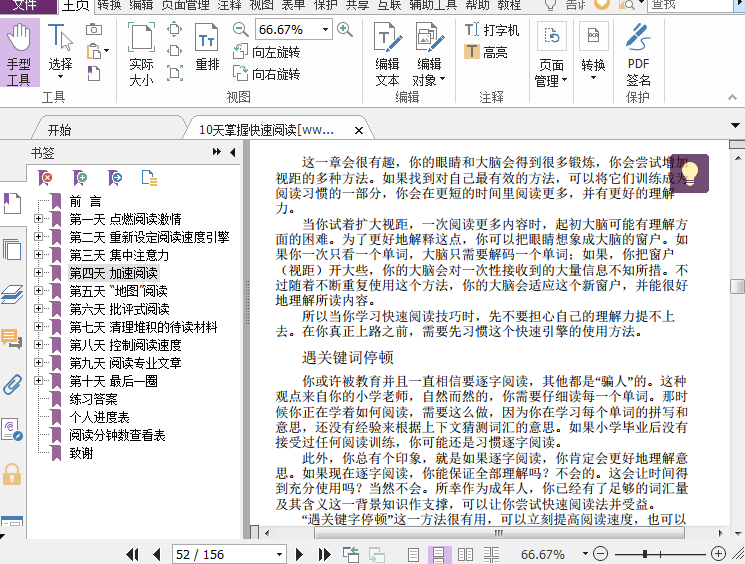Open the Protect ribbon tab
745x564 pixels.
click(x=325, y=6)
